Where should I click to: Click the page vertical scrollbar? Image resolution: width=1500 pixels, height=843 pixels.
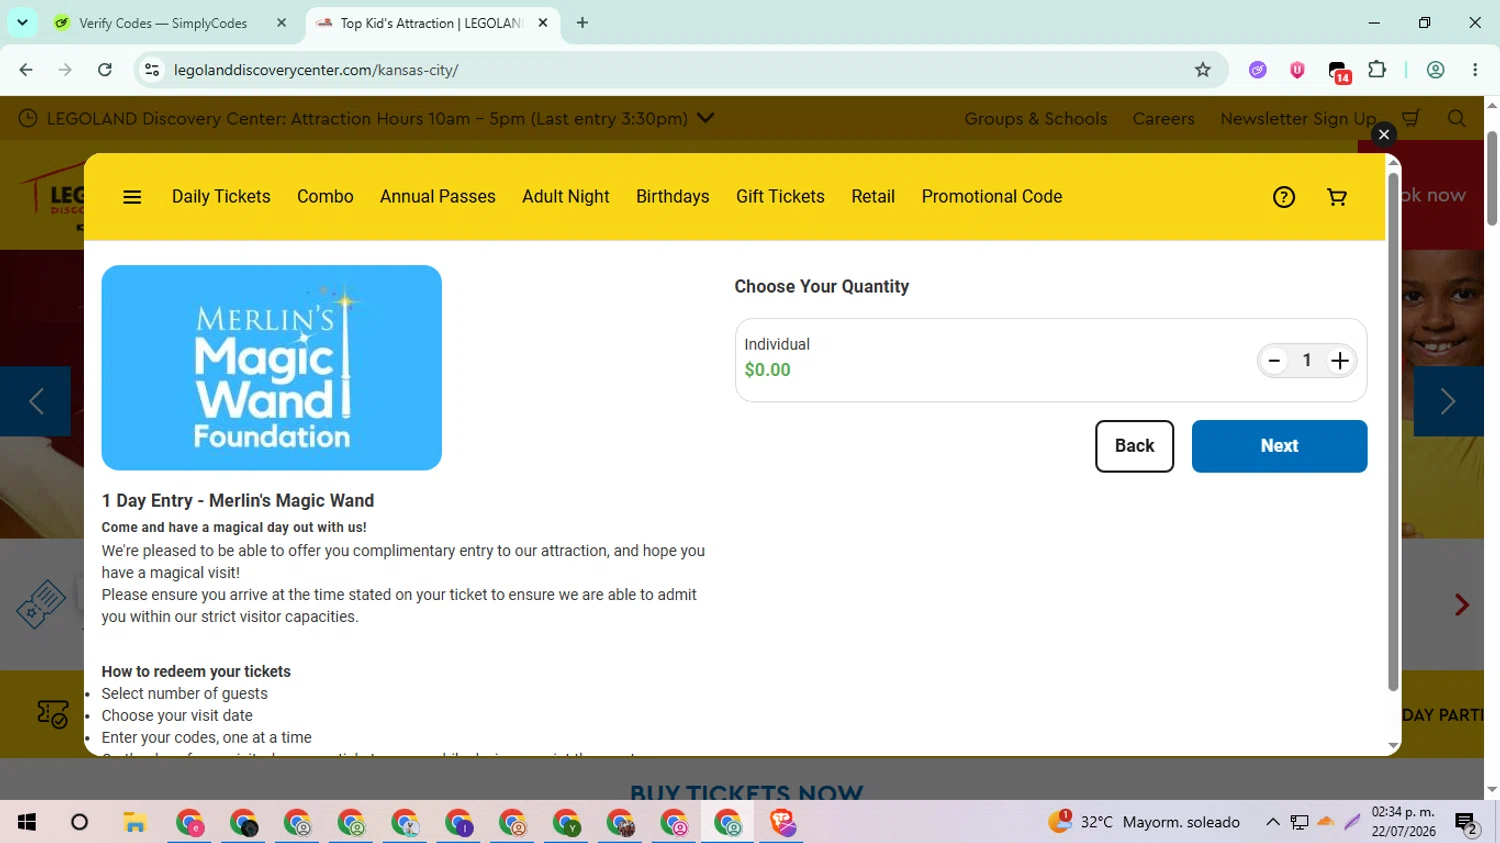[x=1492, y=178]
